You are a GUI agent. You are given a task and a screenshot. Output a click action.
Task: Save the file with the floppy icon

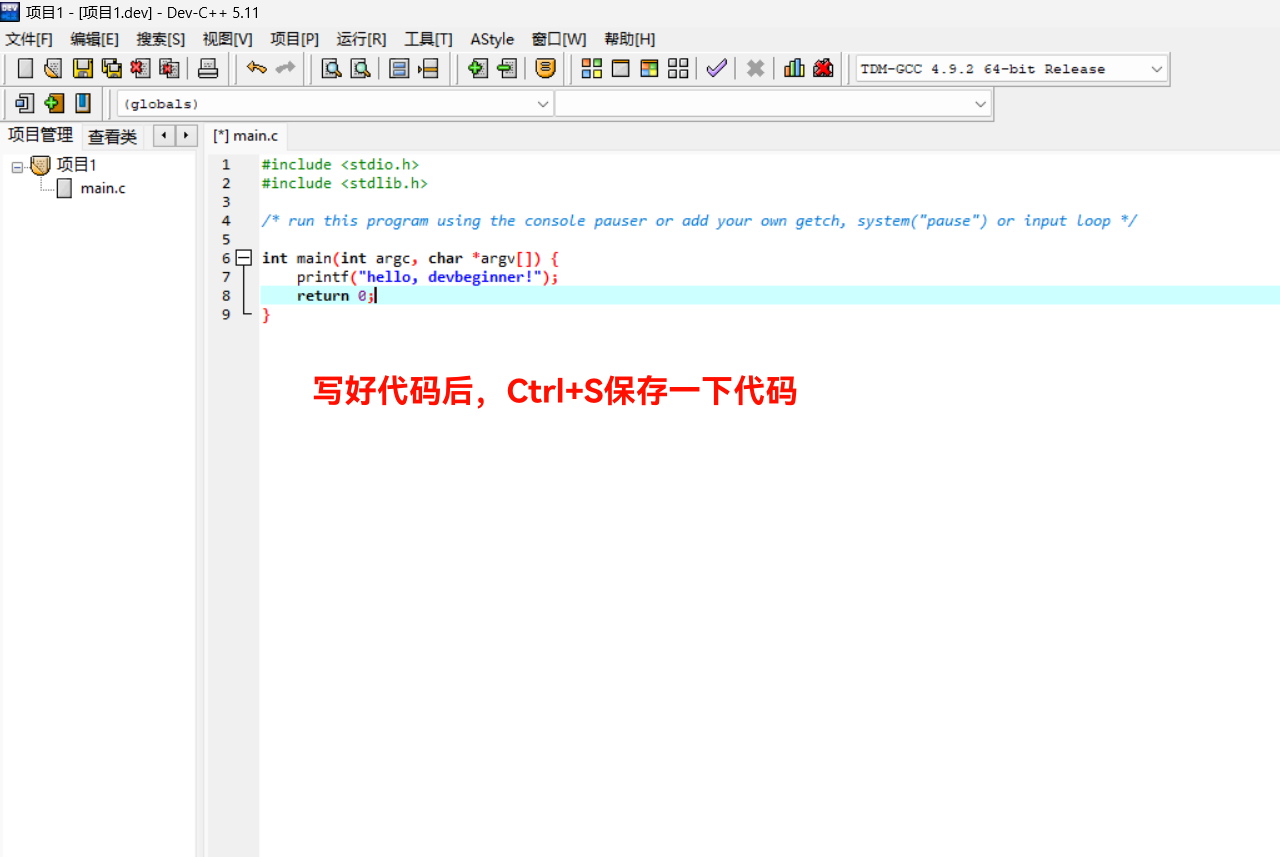click(x=82, y=68)
